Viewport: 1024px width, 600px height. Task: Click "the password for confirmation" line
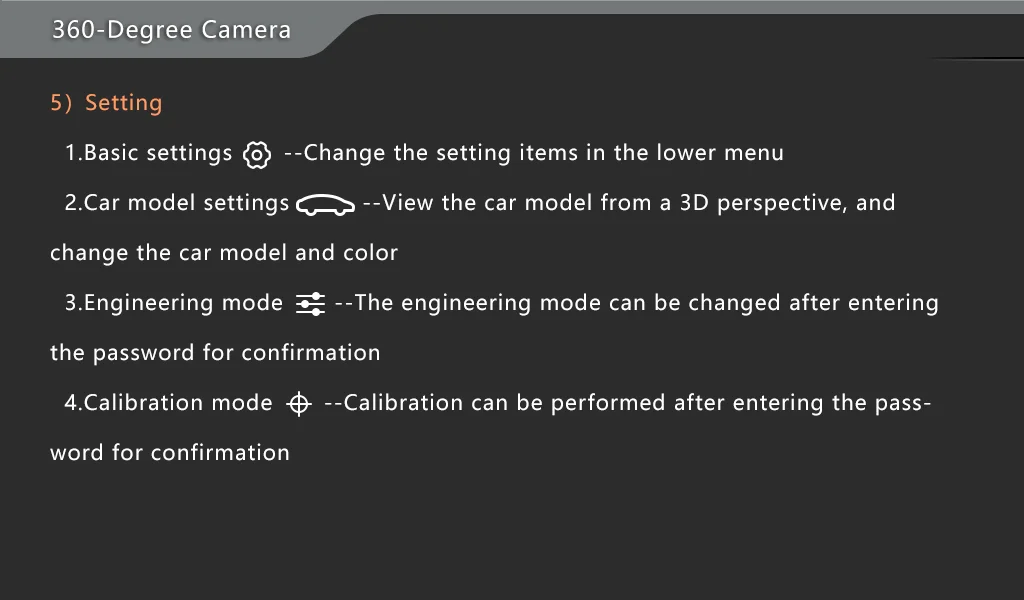(215, 353)
